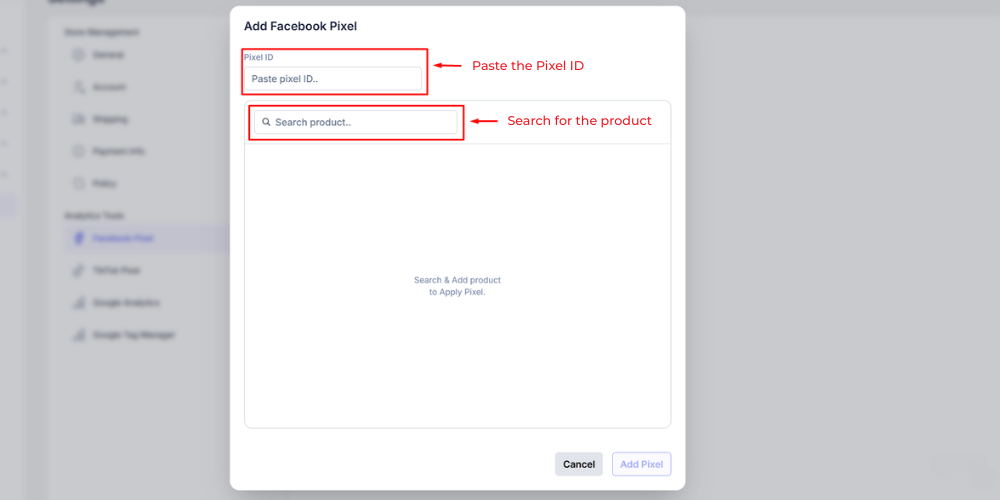
Task: Select Shipping in settings sidebar
Action: [x=110, y=119]
